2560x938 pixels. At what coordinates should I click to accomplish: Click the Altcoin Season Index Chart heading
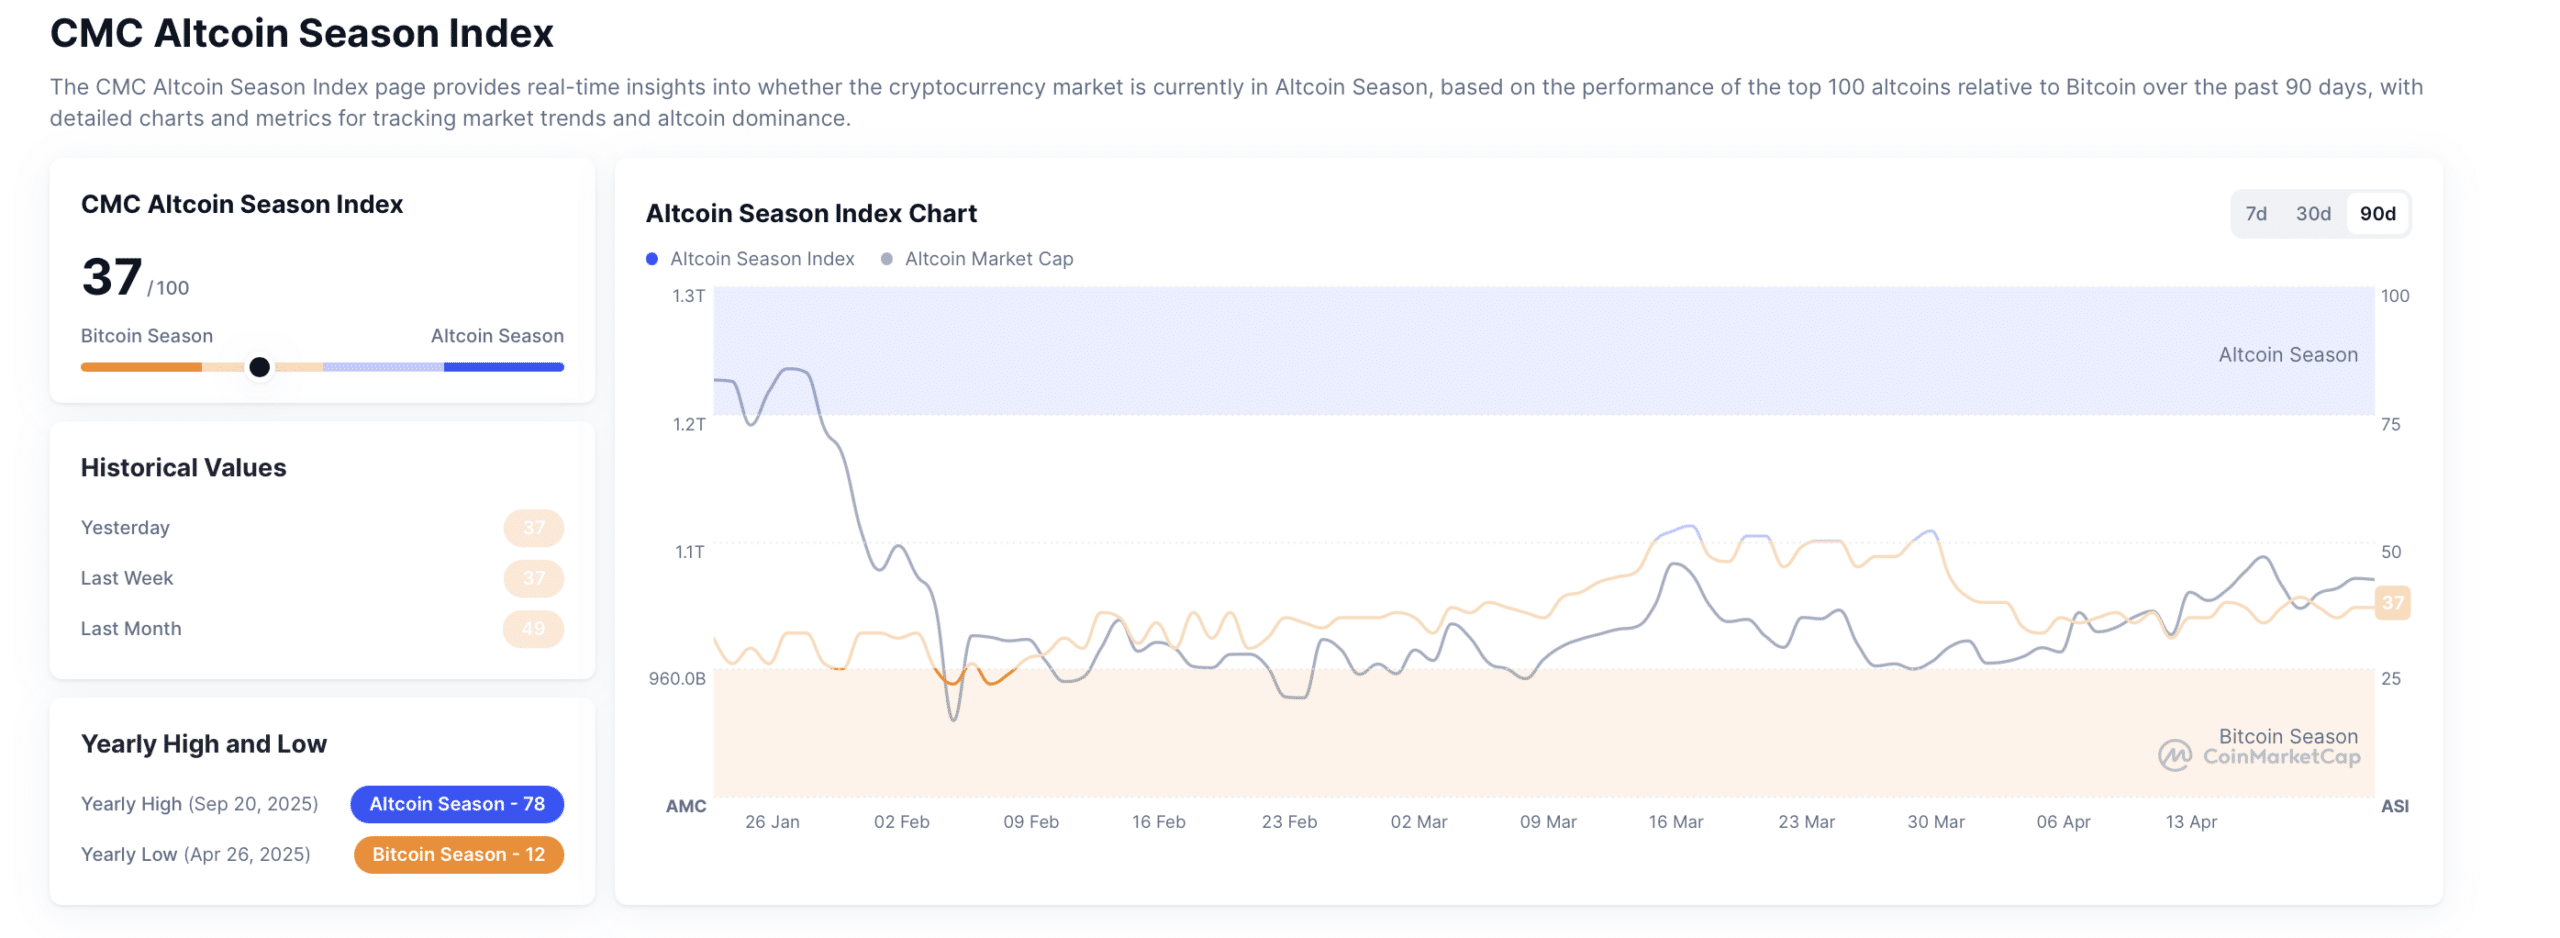click(x=810, y=213)
